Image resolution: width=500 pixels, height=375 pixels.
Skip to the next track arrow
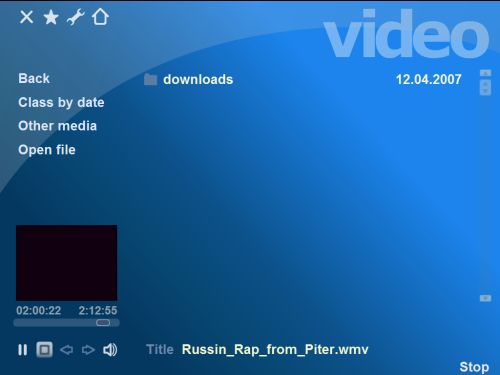(88, 350)
